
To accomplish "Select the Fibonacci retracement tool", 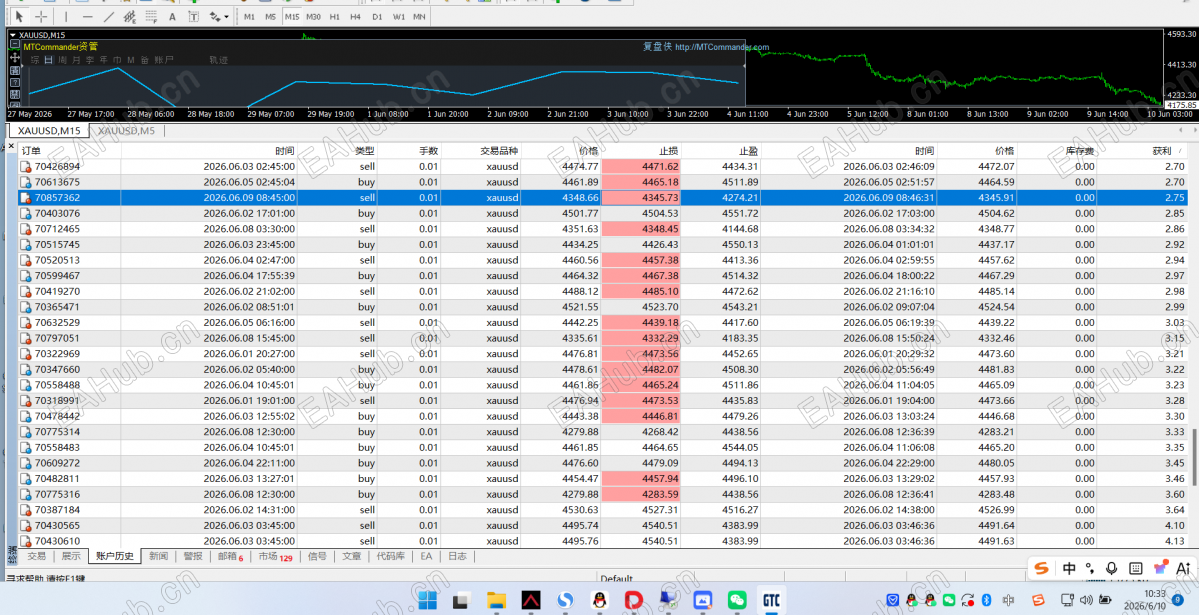I will [x=151, y=16].
